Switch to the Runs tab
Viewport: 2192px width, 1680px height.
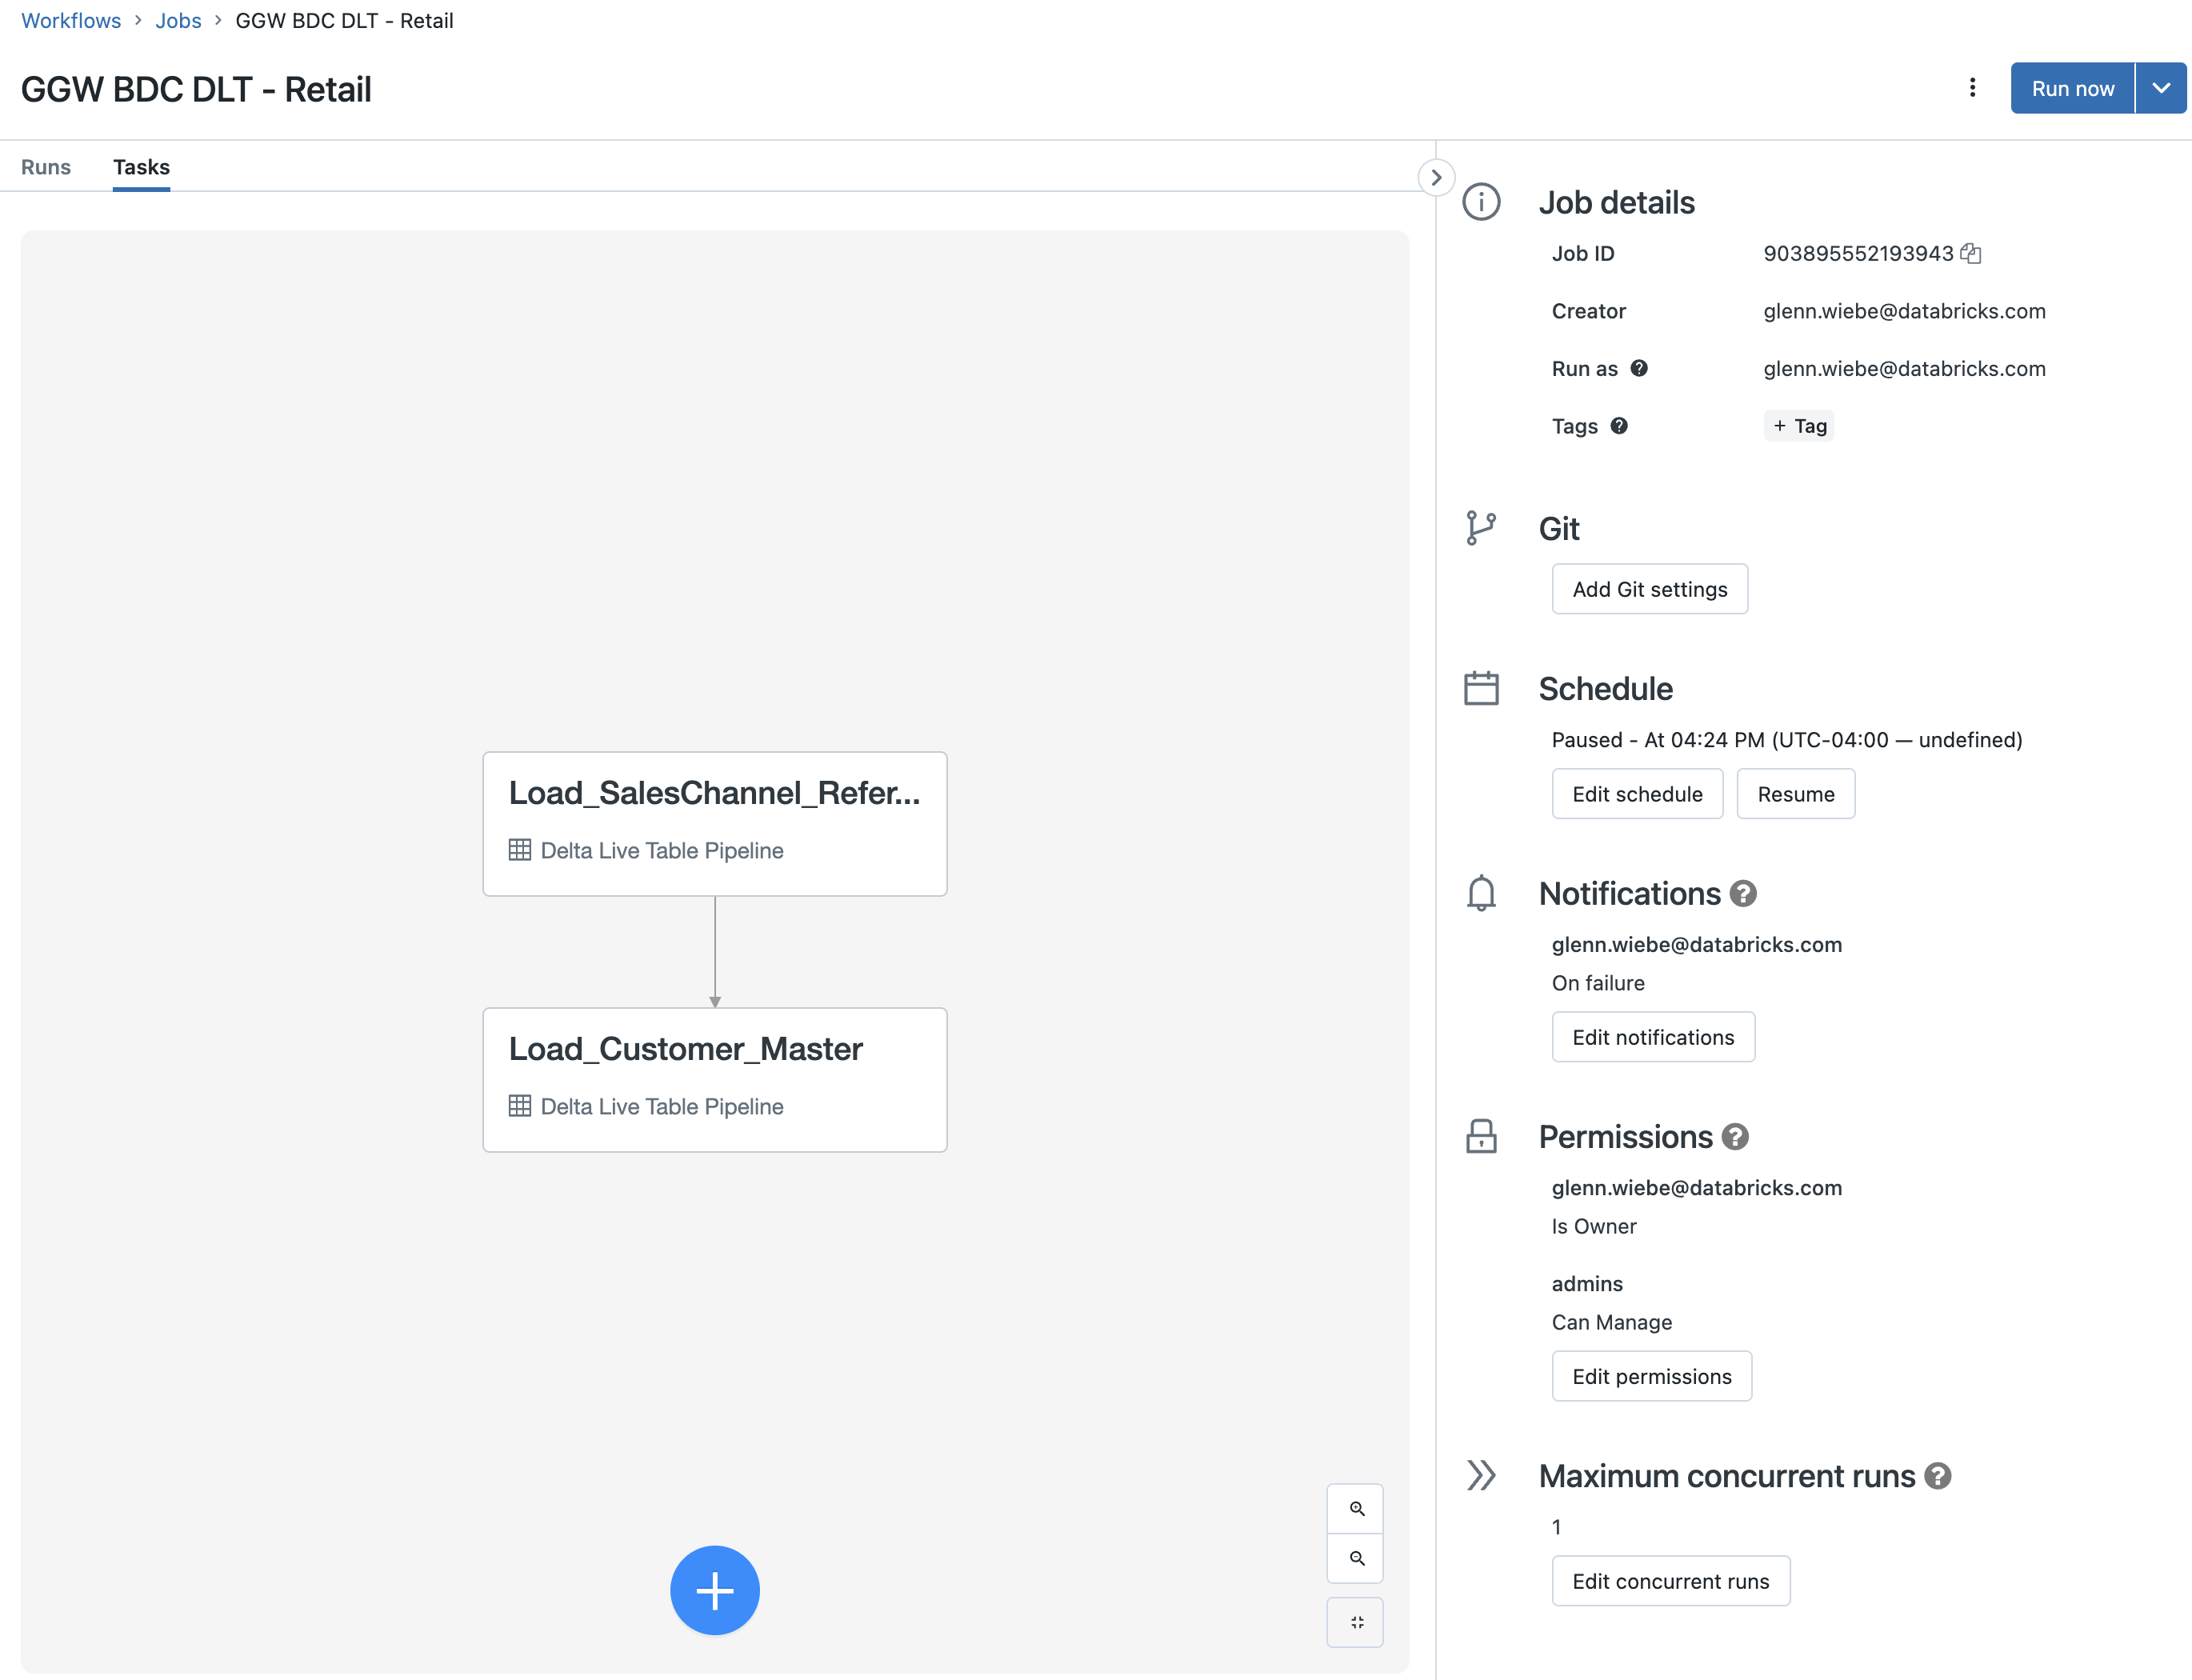(46, 167)
